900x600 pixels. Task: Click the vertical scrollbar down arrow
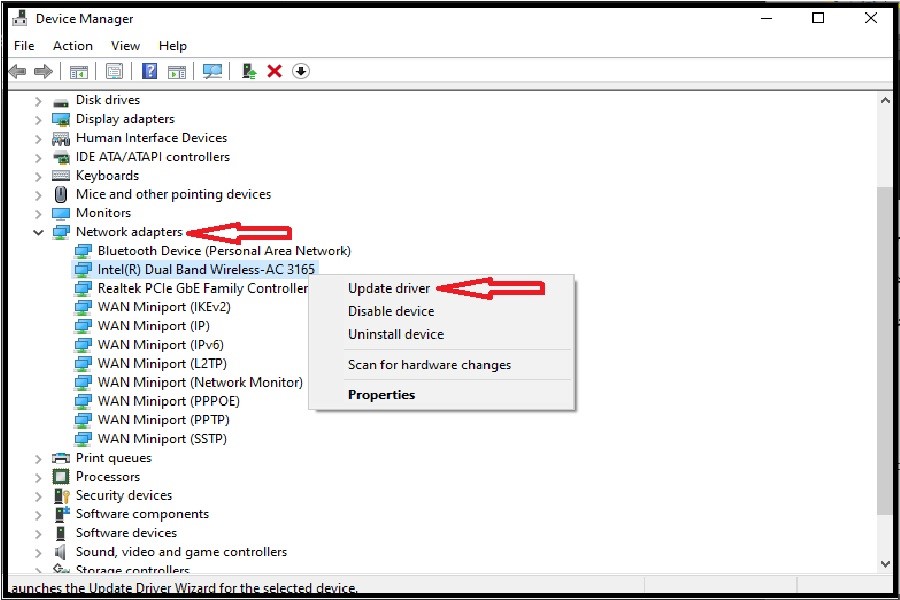pyautogui.click(x=885, y=564)
